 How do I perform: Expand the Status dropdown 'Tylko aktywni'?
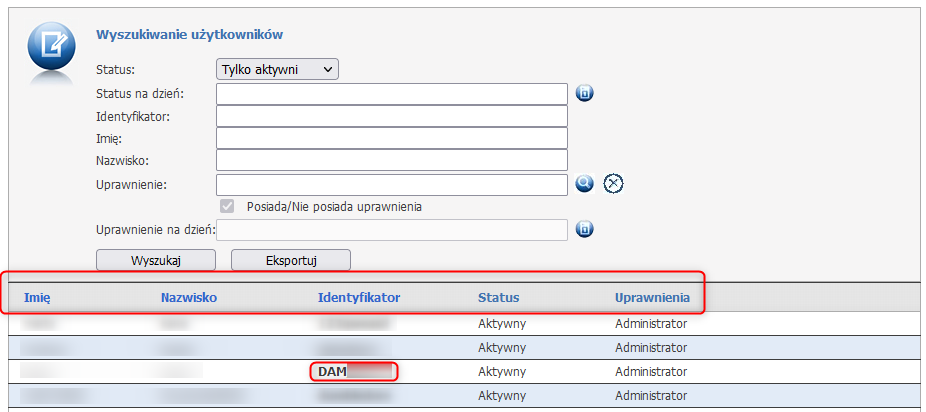coord(278,69)
